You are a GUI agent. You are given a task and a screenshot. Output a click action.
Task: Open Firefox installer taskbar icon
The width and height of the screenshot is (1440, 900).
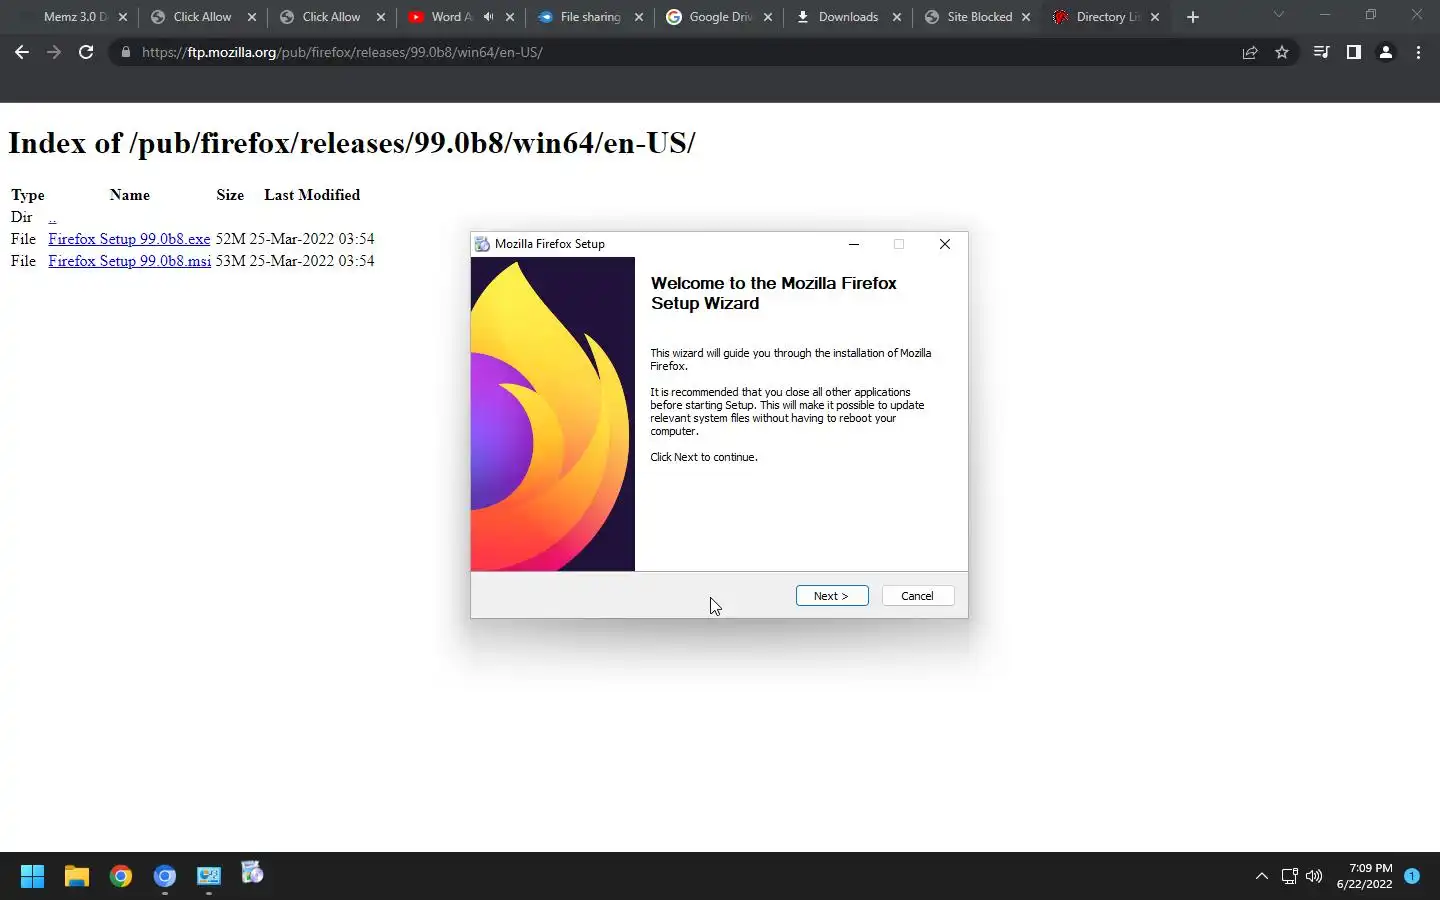[252, 874]
